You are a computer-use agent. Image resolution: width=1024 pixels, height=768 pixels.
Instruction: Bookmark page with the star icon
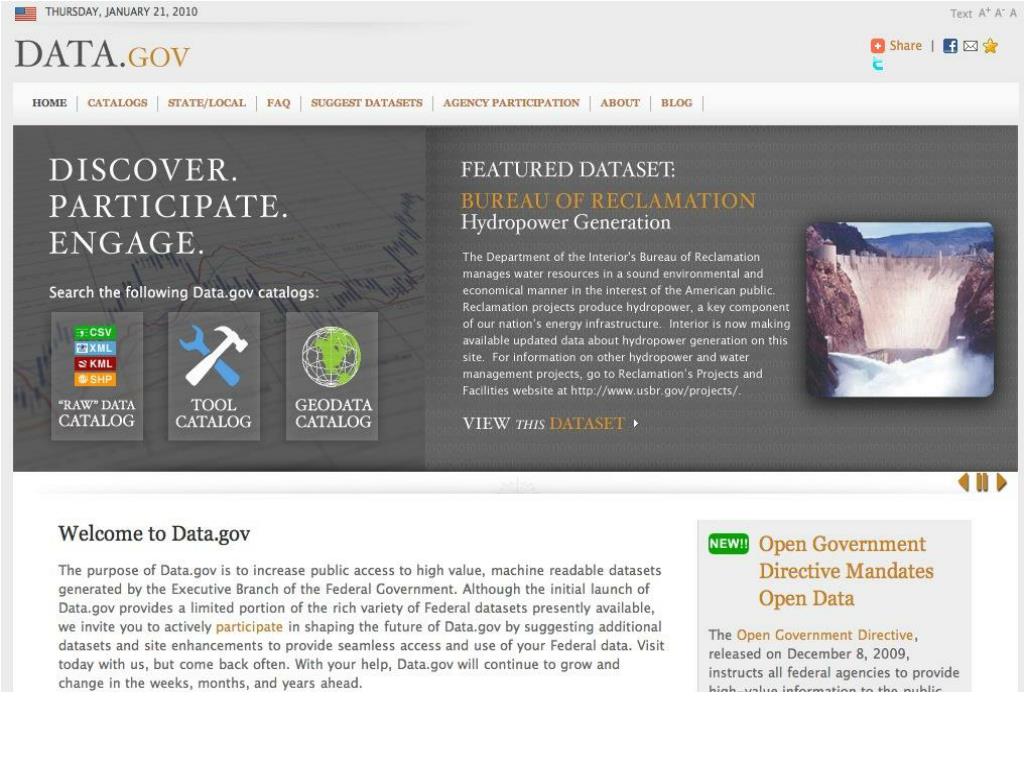(x=990, y=46)
